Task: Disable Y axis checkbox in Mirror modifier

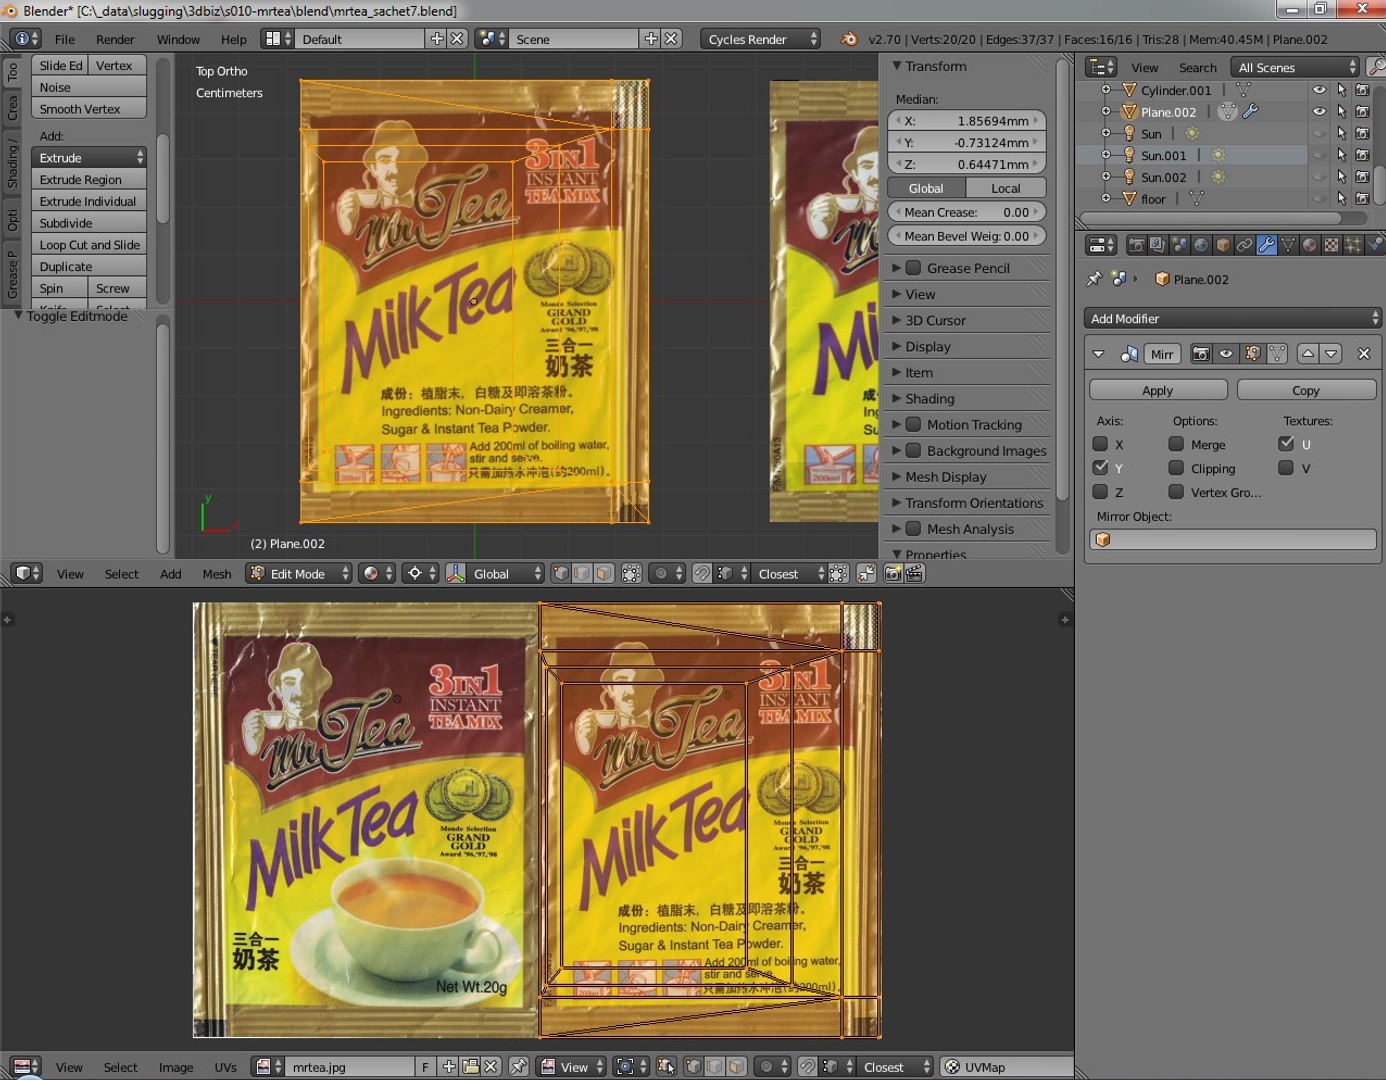Action: click(x=1100, y=468)
